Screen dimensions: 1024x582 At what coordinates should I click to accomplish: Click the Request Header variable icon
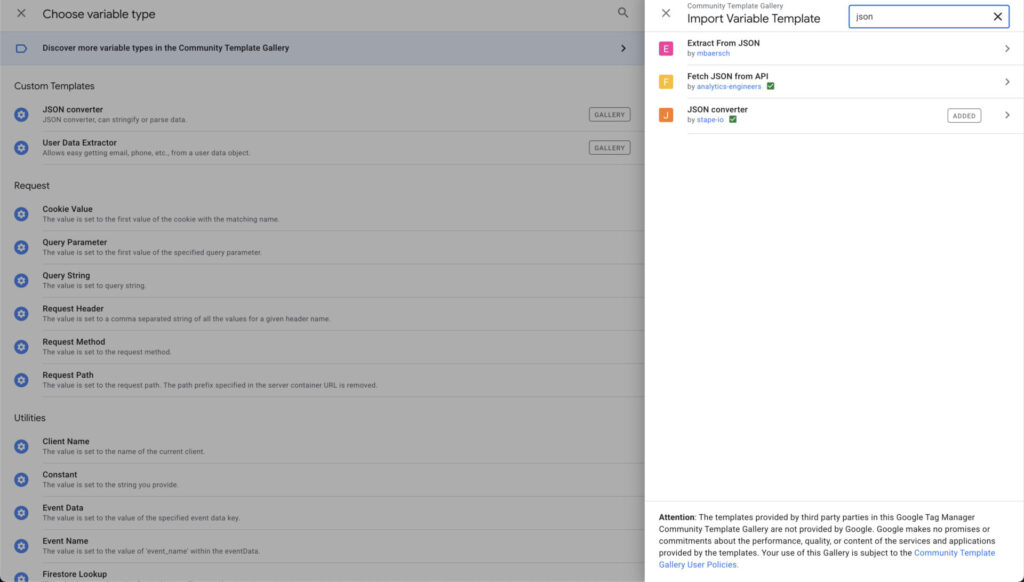pyautogui.click(x=21, y=314)
